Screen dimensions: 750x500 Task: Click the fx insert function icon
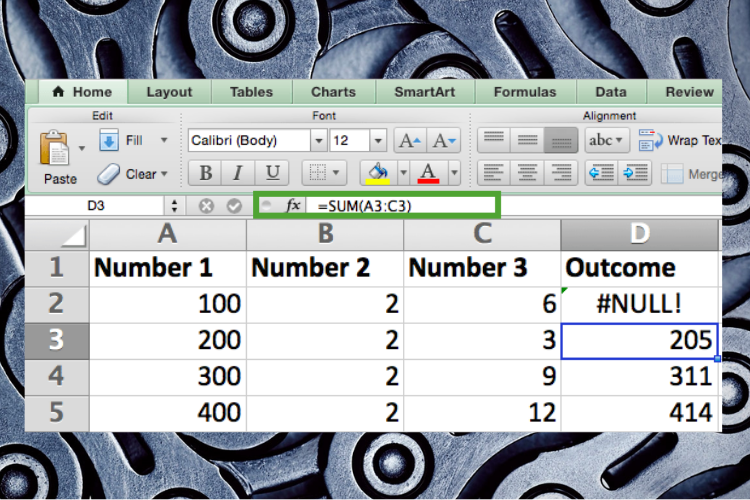coord(293,206)
